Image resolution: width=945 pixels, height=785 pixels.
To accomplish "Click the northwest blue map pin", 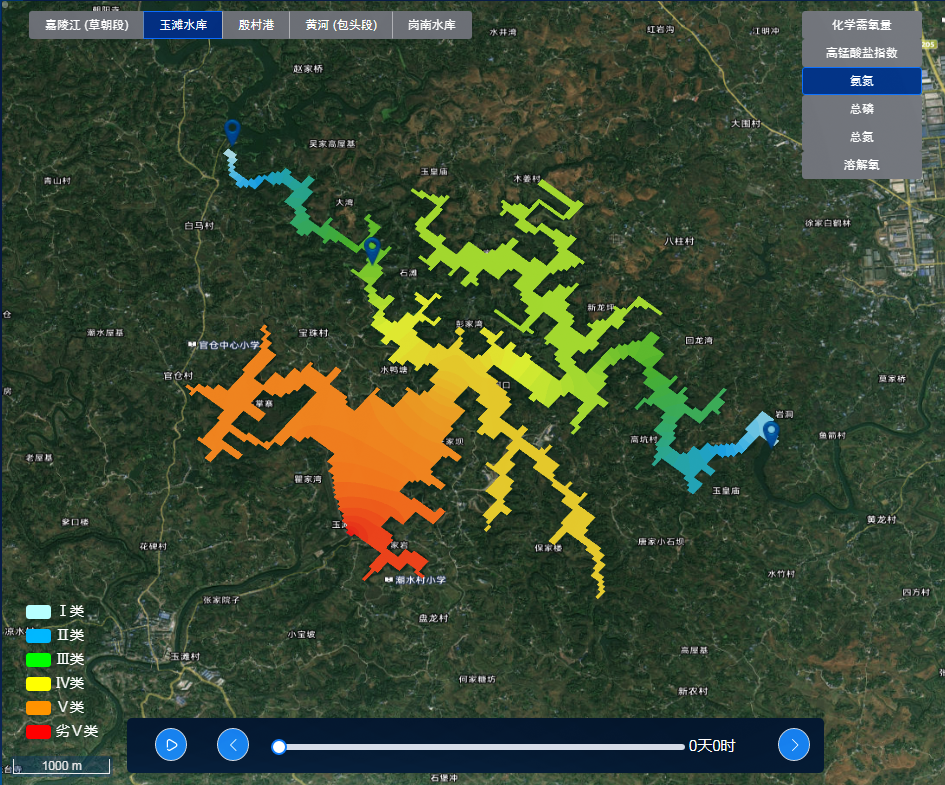I will [232, 131].
